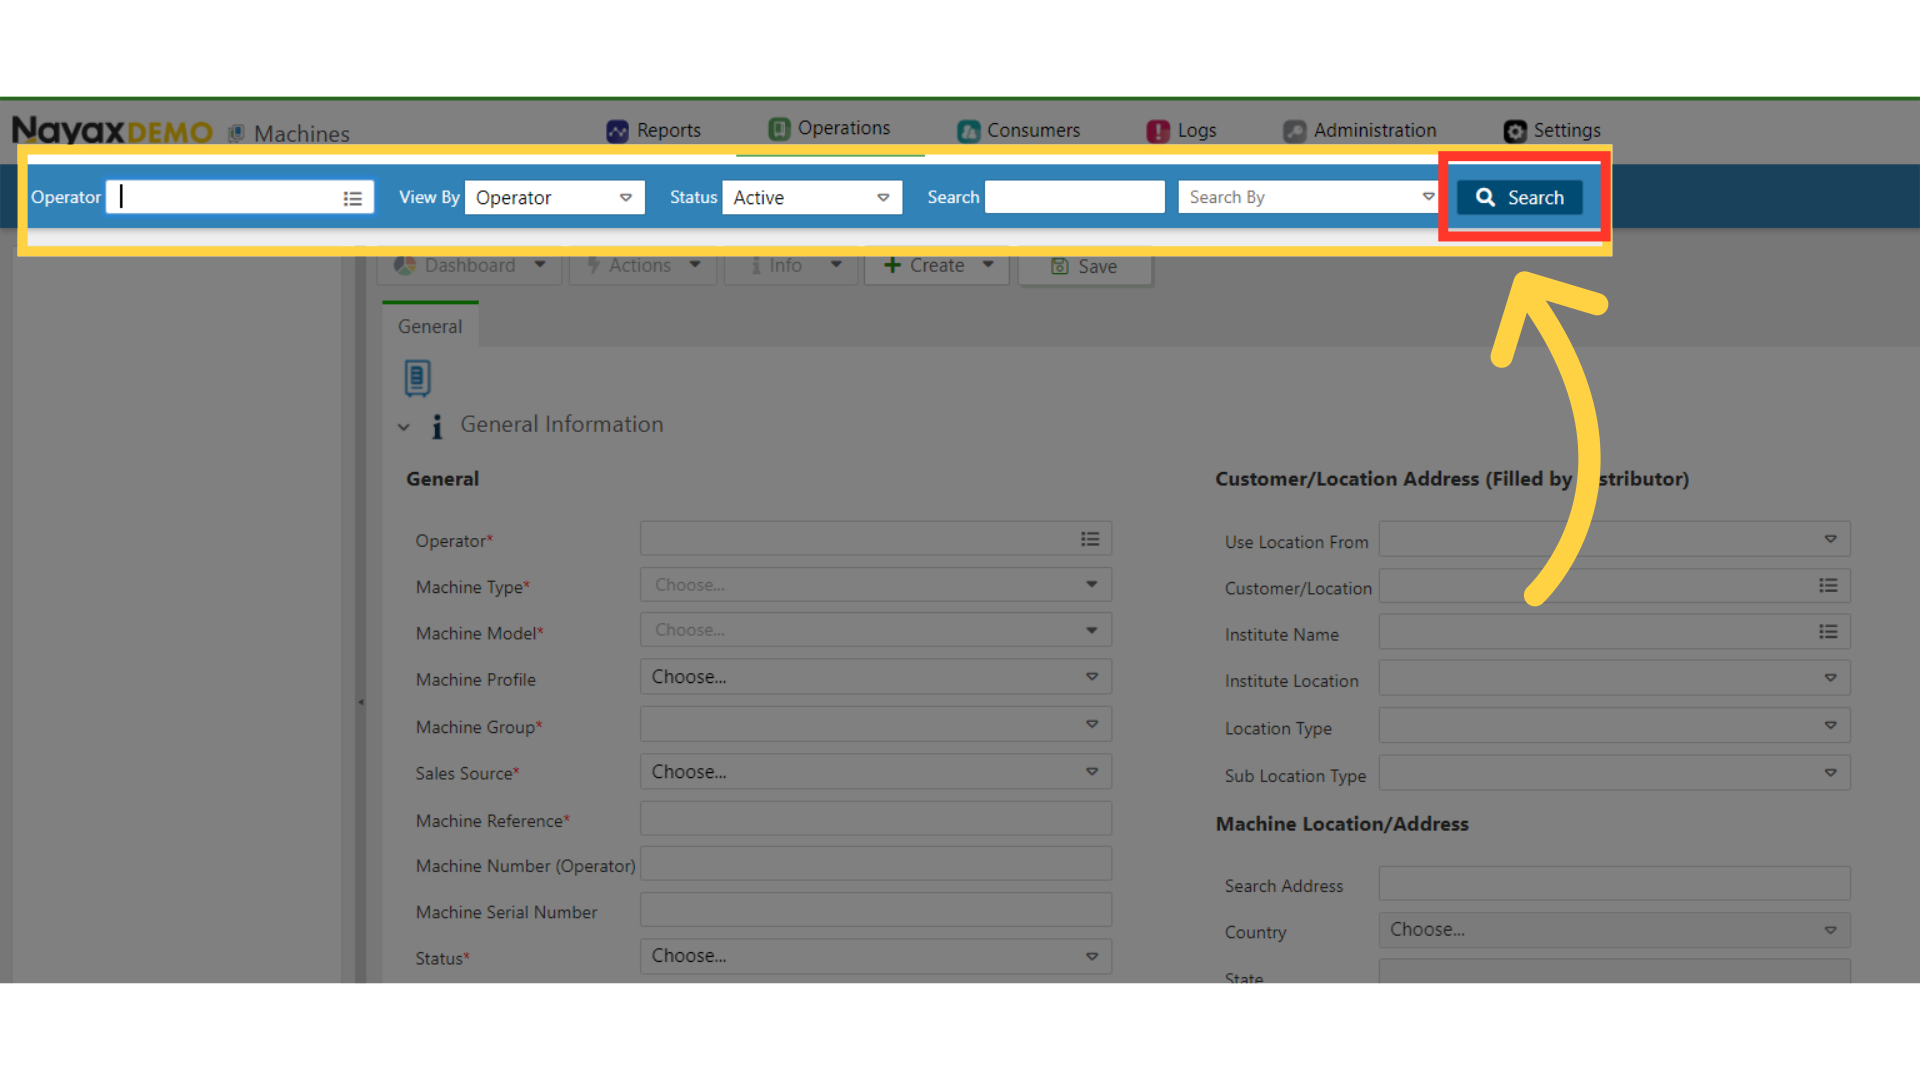
Task: Open the Logs menu
Action: [x=1182, y=130]
